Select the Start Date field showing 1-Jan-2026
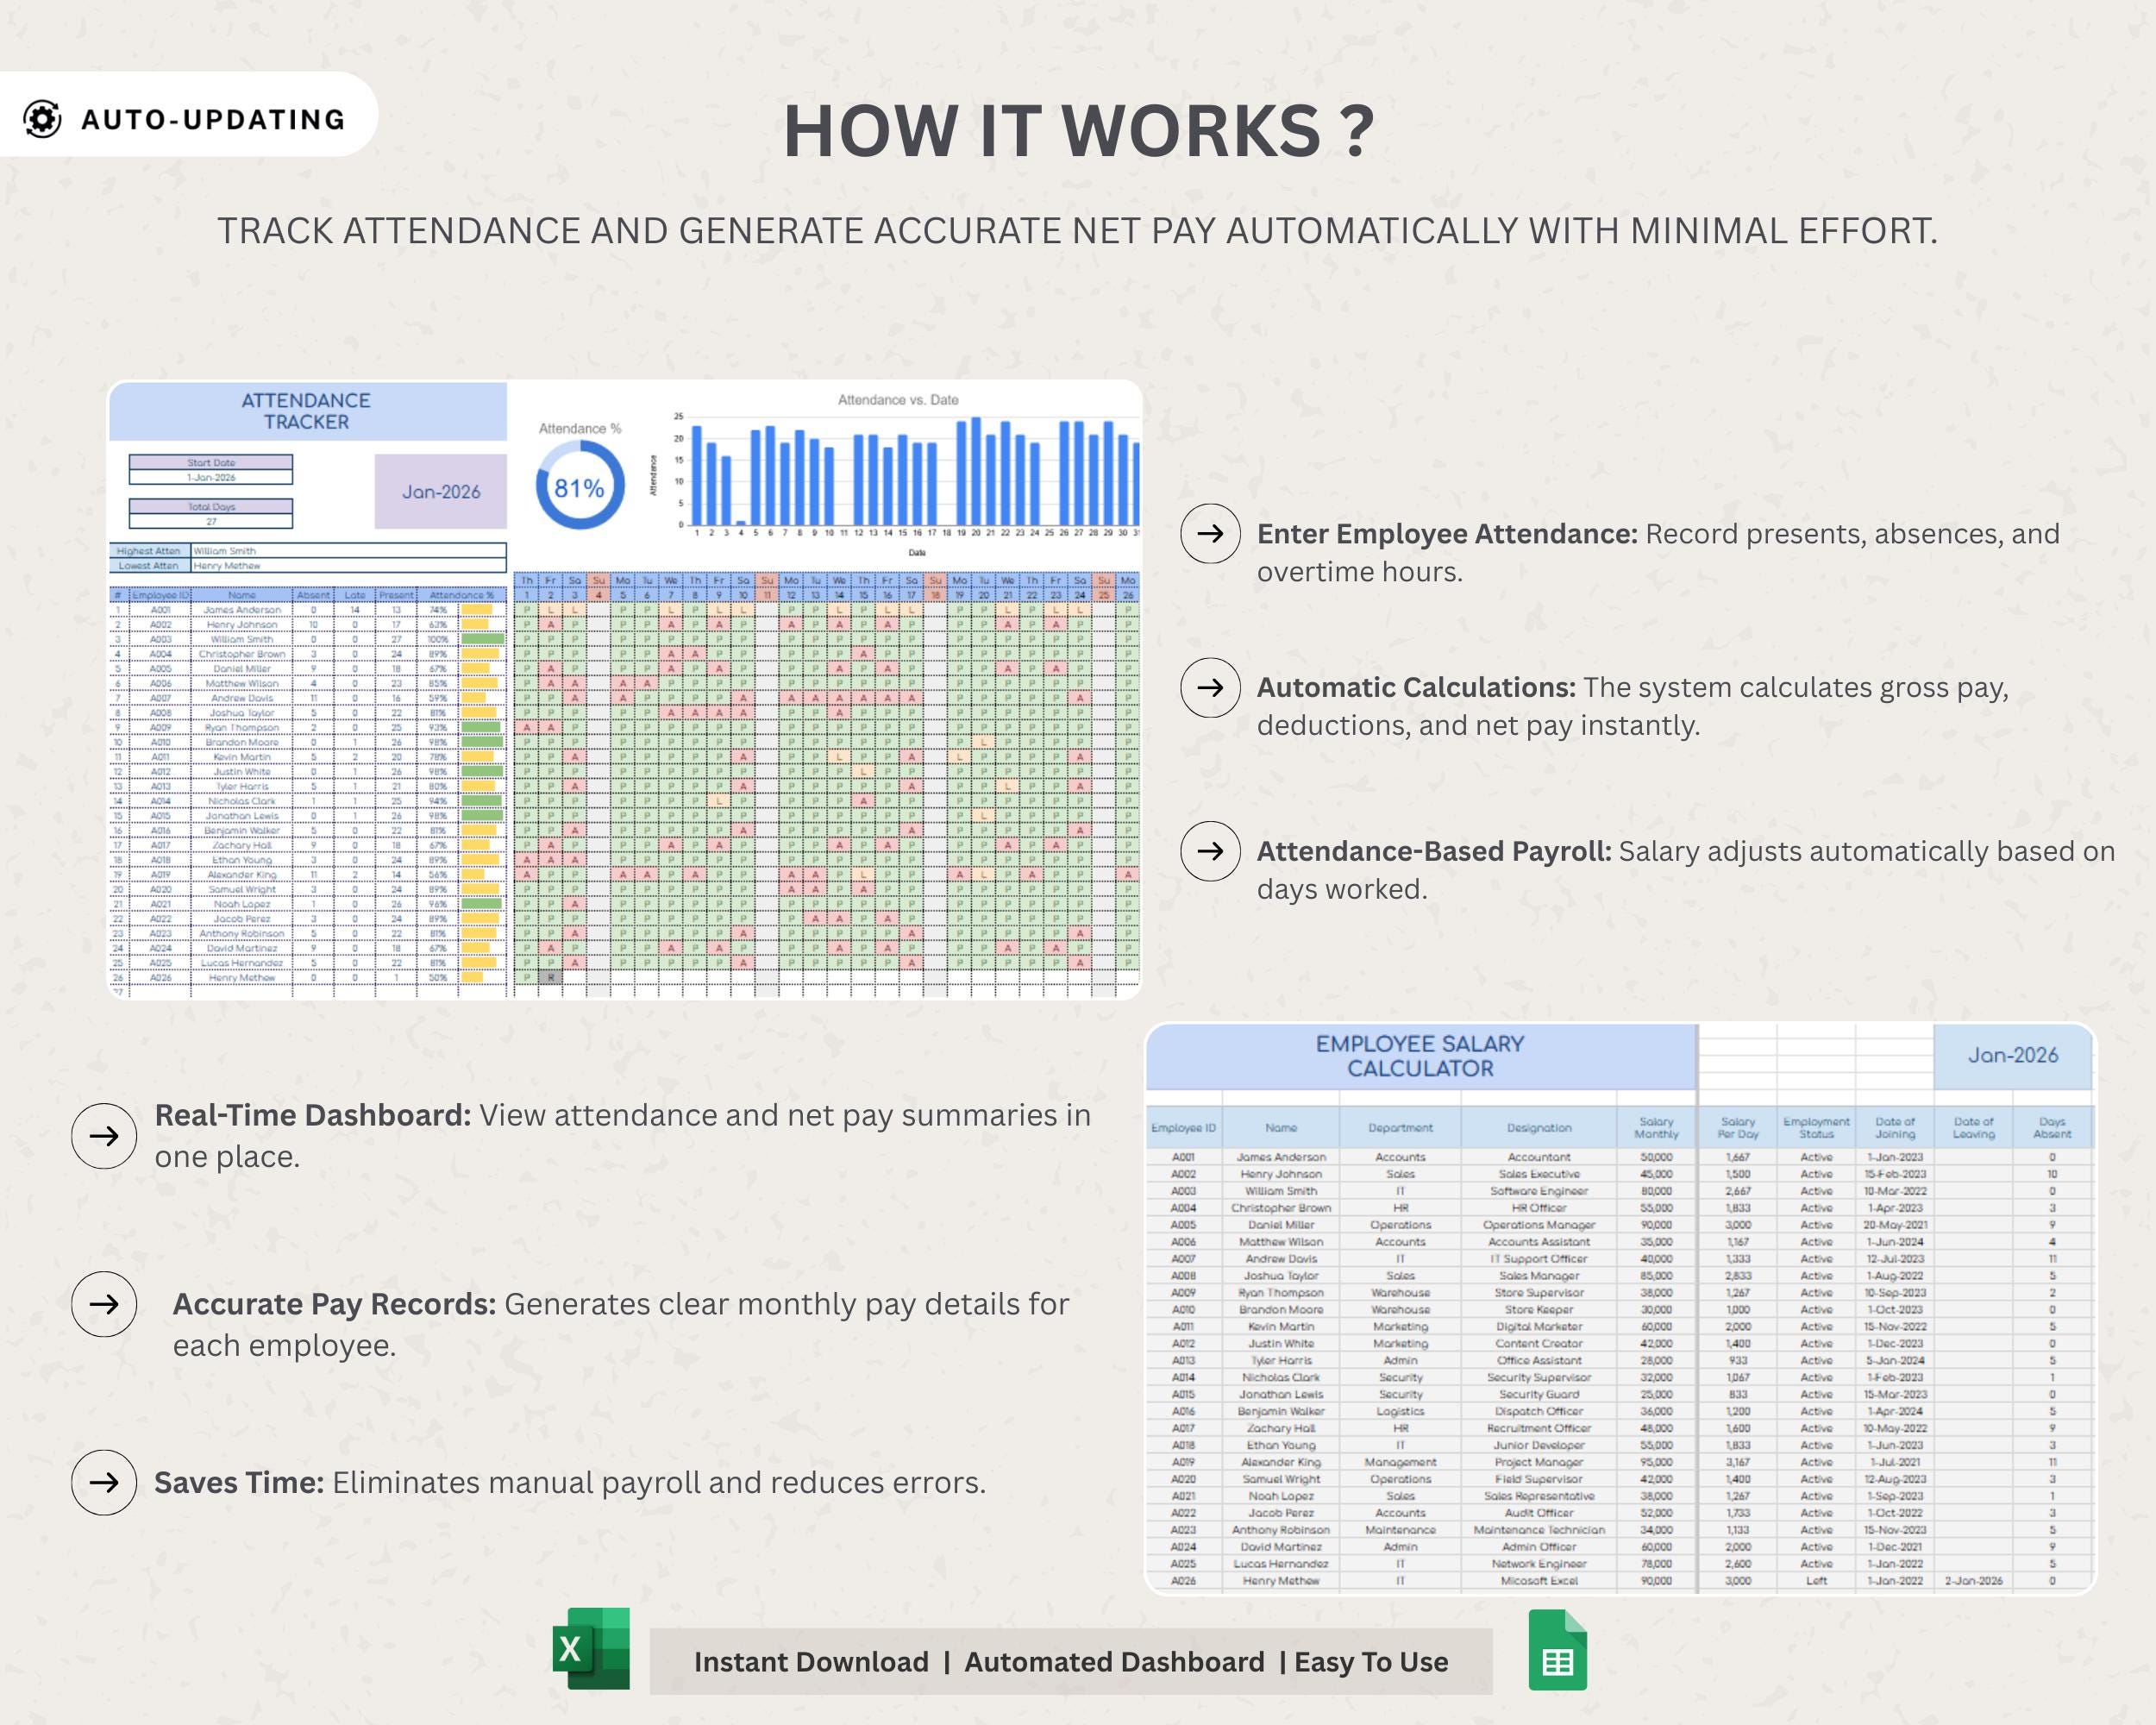Image resolution: width=2156 pixels, height=1725 pixels. pyautogui.click(x=211, y=477)
